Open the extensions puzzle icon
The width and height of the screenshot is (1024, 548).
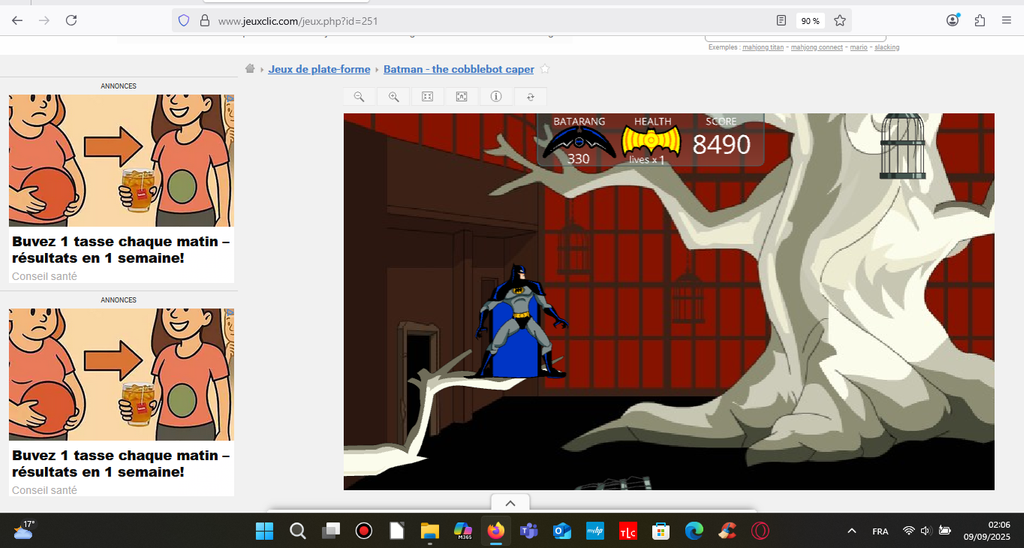click(x=980, y=20)
